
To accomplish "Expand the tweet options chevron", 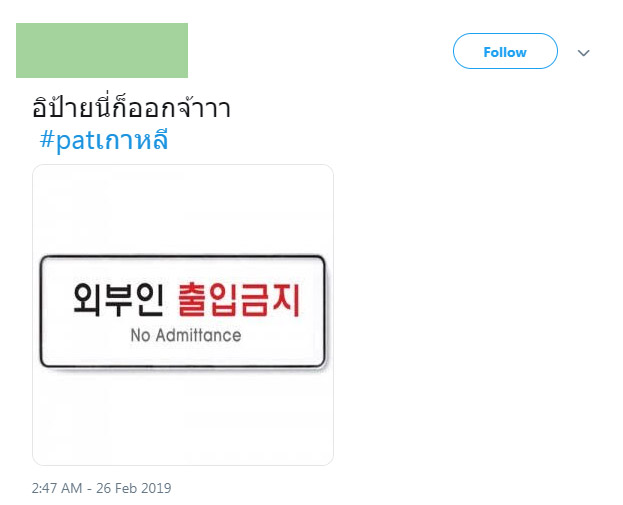I will [x=584, y=53].
